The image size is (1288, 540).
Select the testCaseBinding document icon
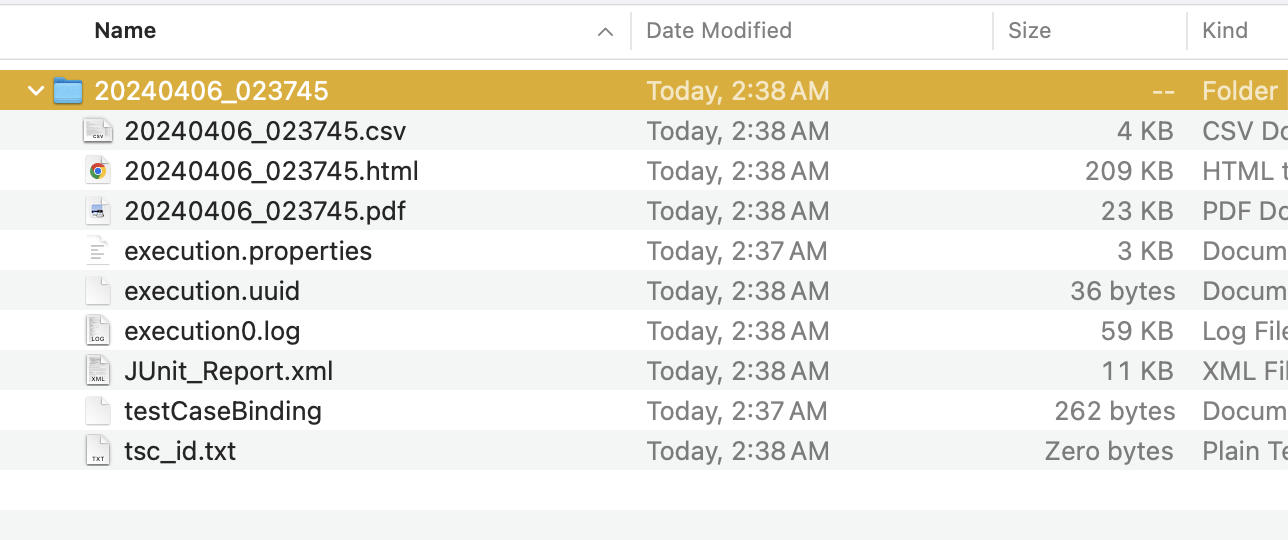(97, 411)
